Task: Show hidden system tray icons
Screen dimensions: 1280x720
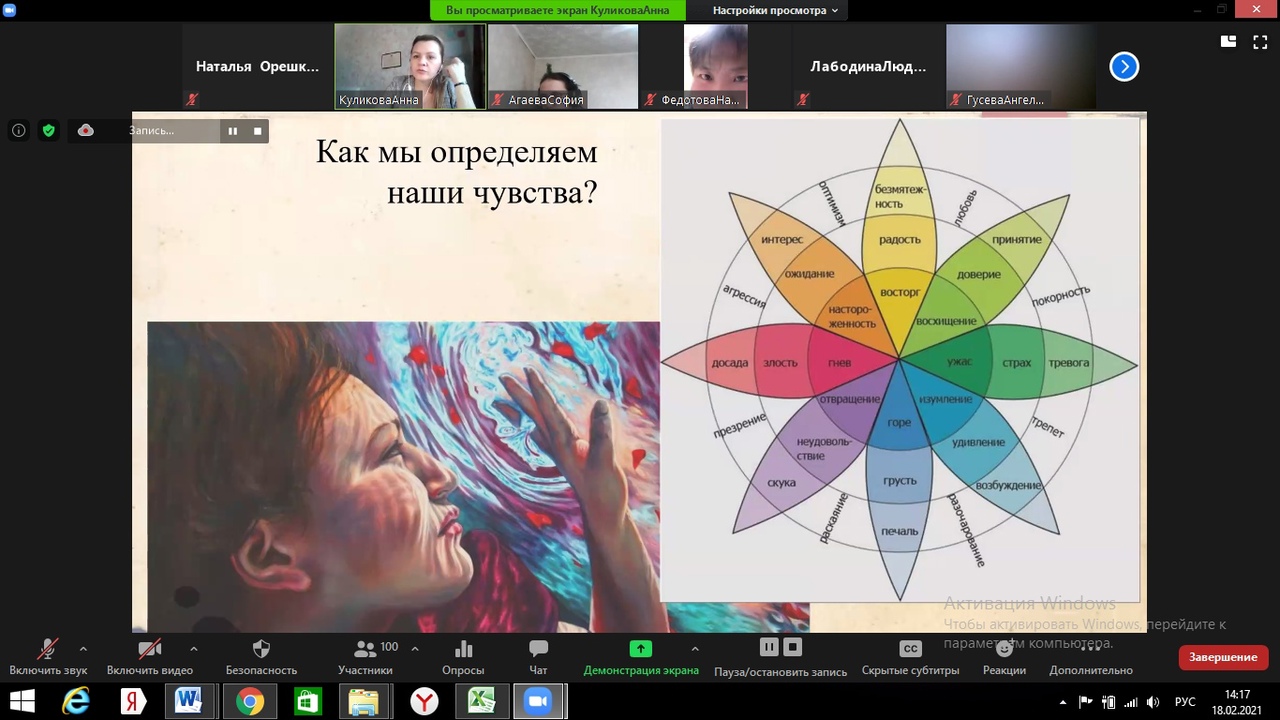Action: (x=1063, y=702)
